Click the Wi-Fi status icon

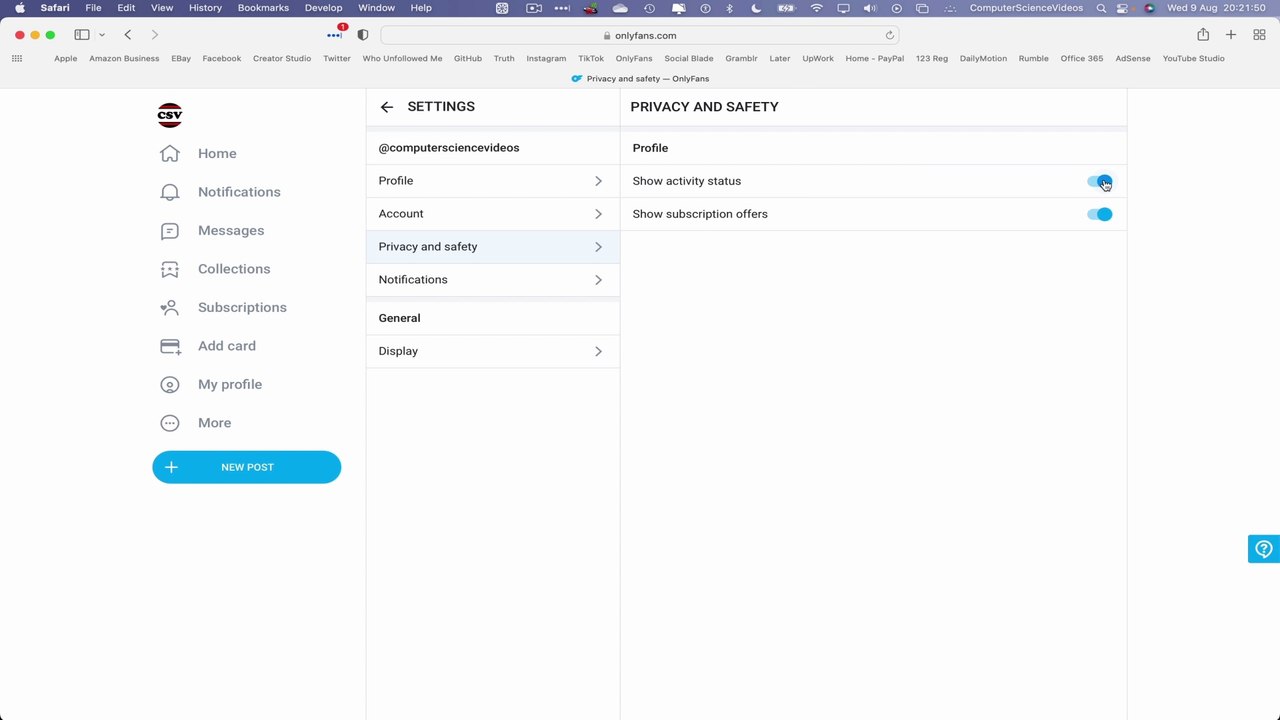pos(817,8)
